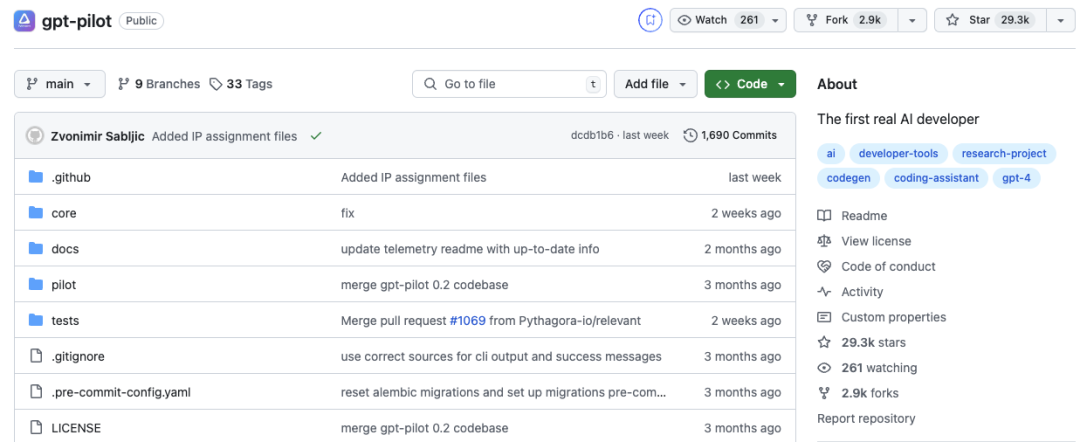
Task: Open the Readme link in About
Action: [x=853, y=216]
